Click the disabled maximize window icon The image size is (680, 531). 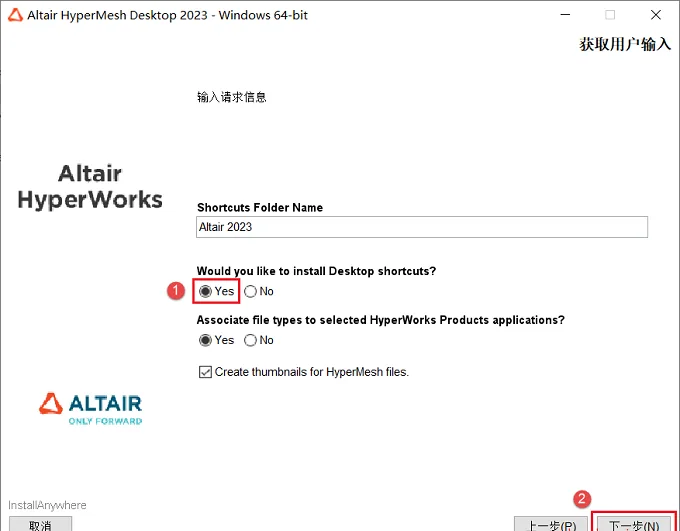610,15
